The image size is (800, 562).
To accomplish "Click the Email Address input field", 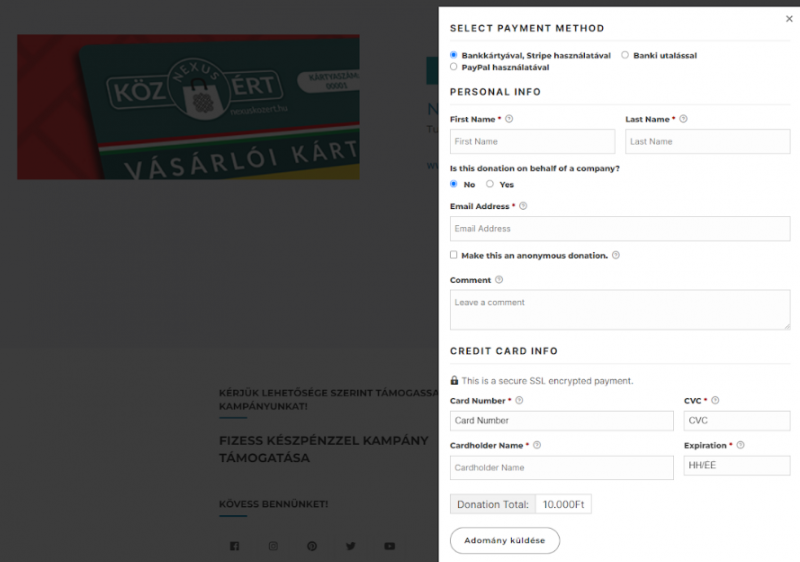I will tap(620, 228).
